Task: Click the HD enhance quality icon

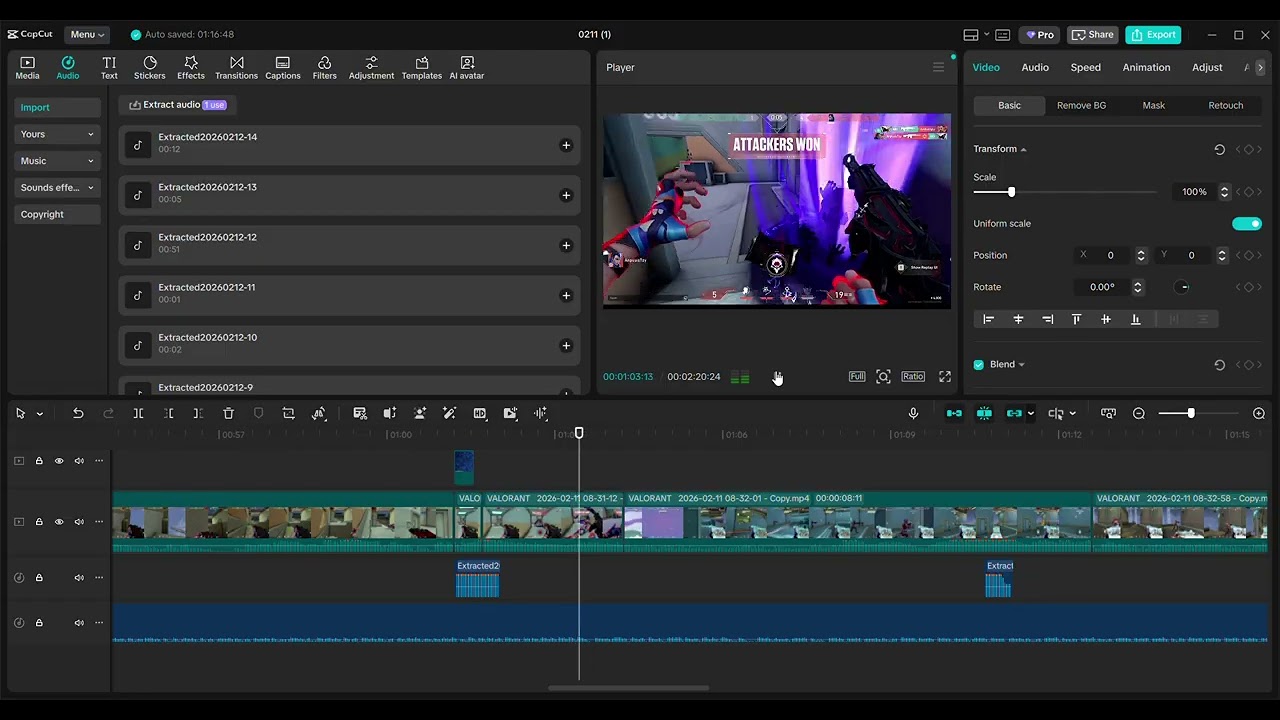Action: point(480,413)
